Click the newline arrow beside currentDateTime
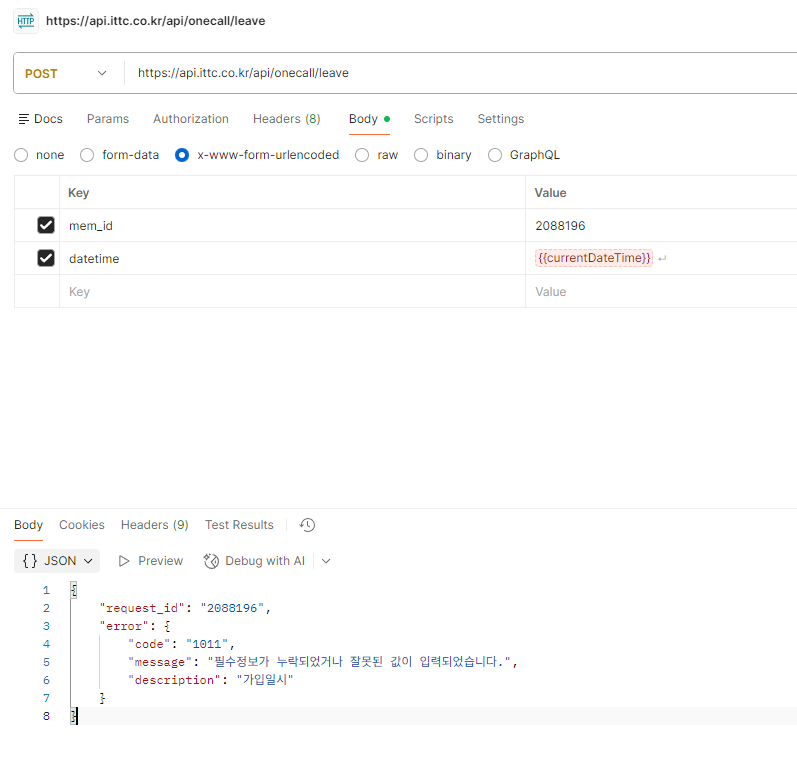This screenshot has width=797, height=769. click(662, 259)
